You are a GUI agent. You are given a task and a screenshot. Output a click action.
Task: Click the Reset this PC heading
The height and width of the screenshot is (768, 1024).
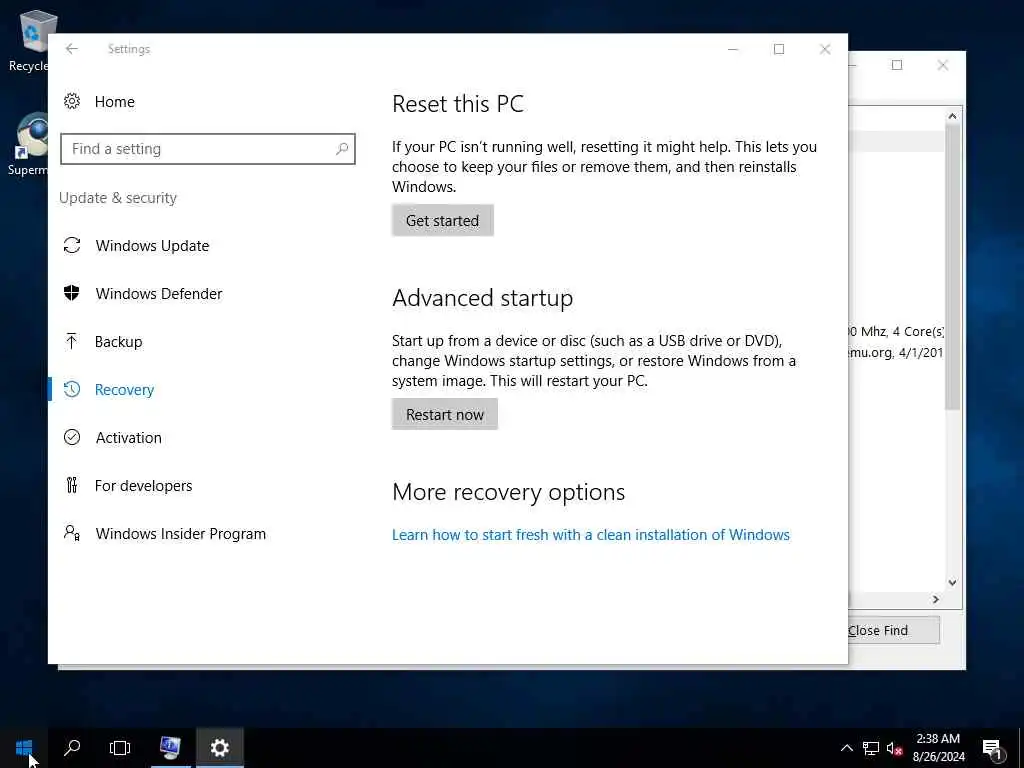[458, 104]
